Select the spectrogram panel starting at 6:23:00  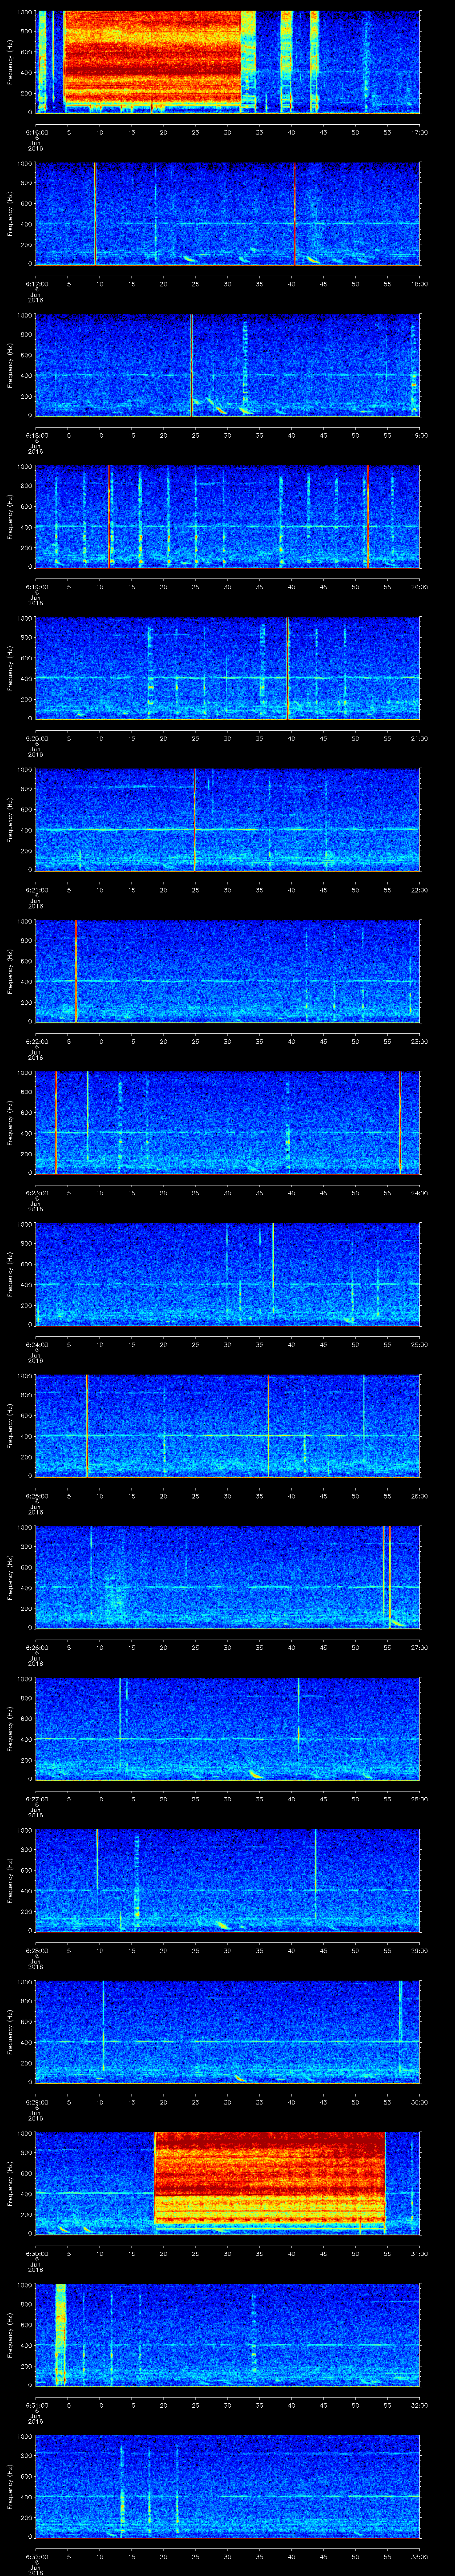click(x=228, y=1122)
